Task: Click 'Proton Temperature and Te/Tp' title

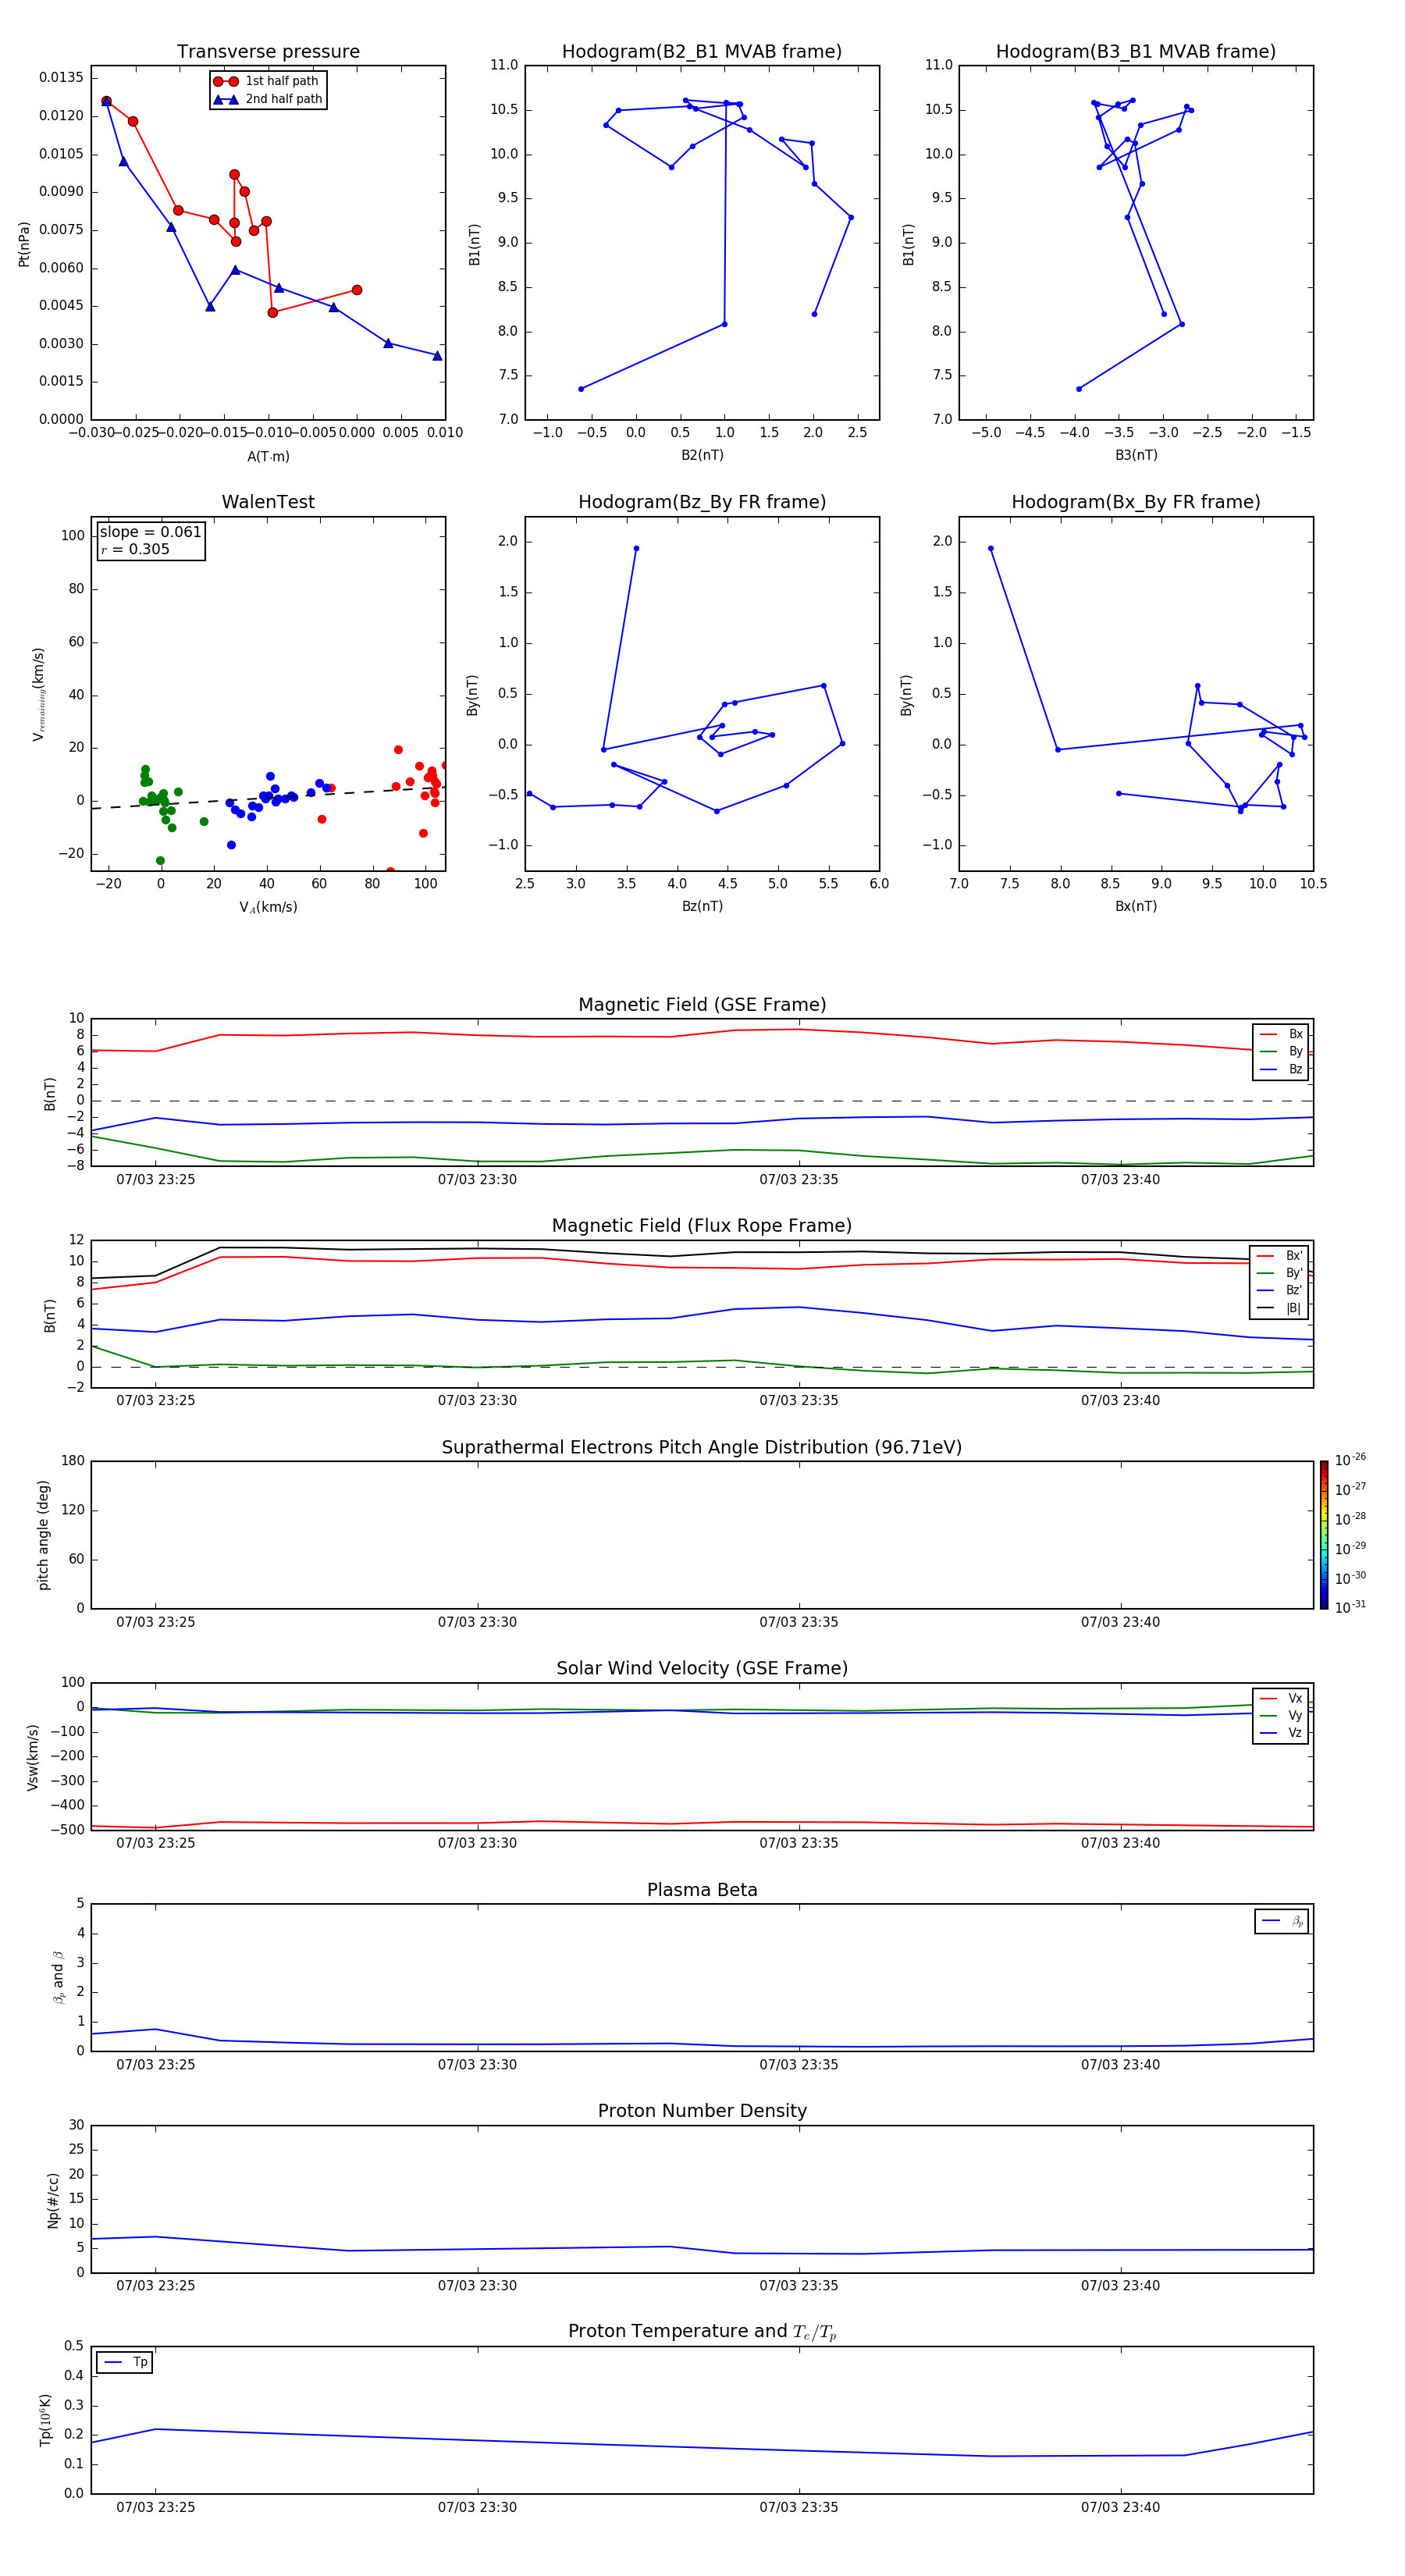Action: click(x=702, y=2332)
